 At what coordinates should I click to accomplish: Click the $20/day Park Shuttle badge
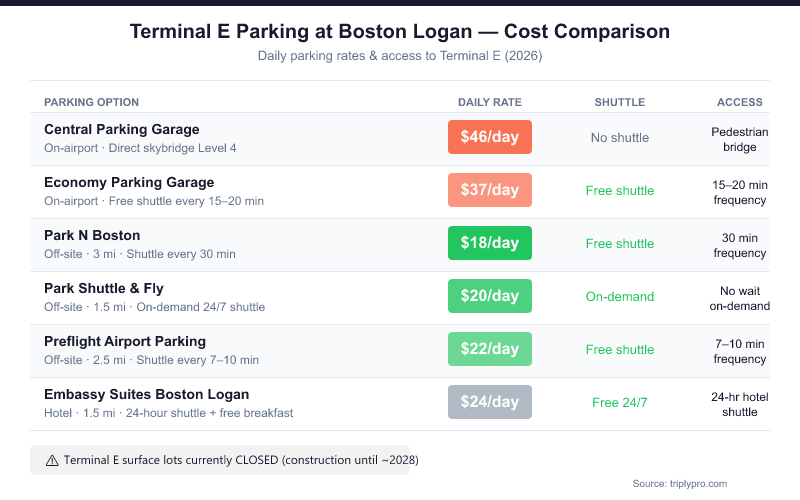pyautogui.click(x=490, y=296)
